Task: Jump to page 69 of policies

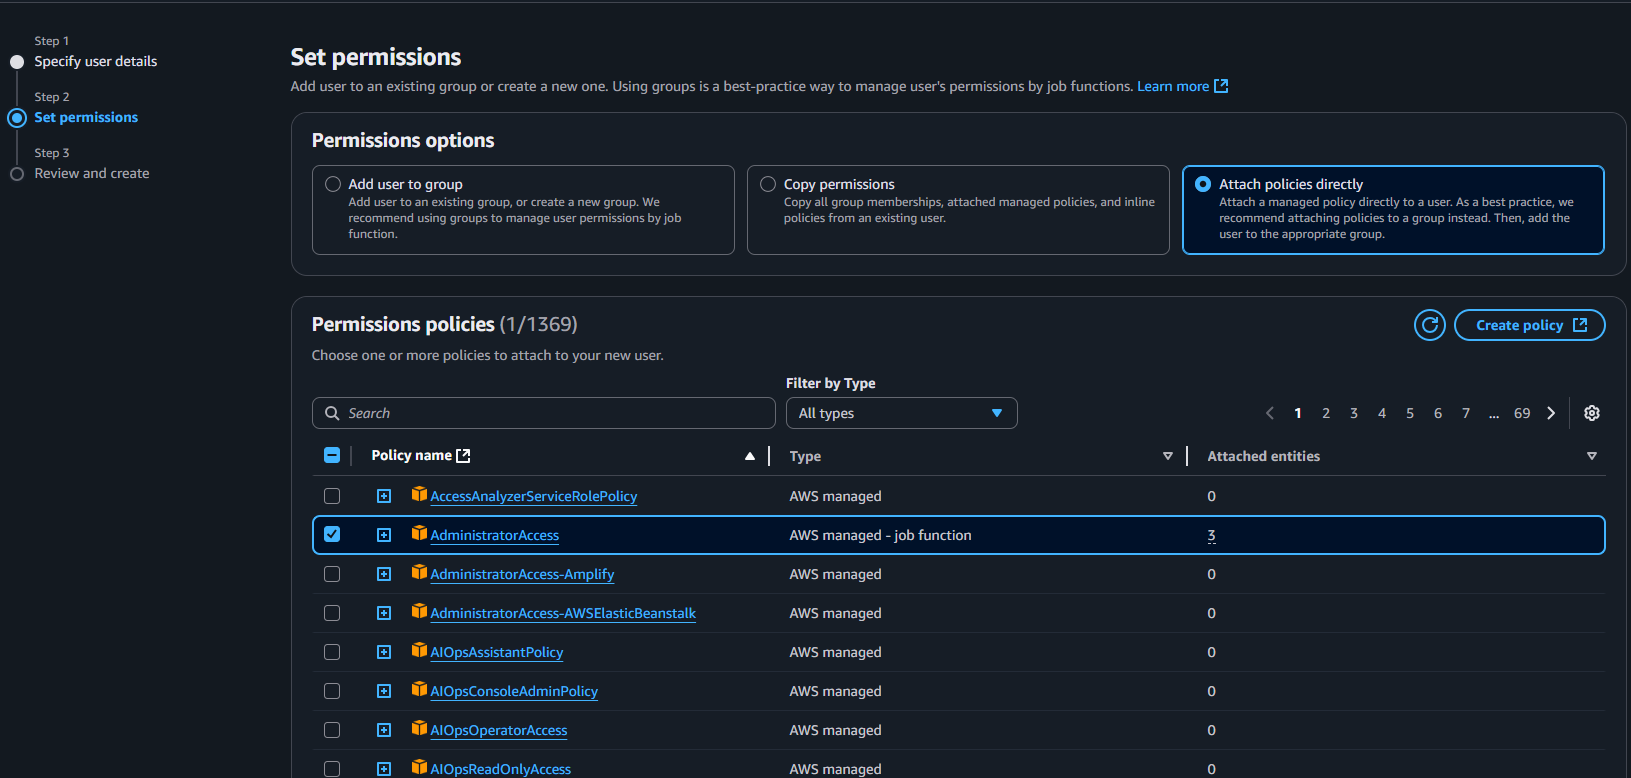Action: pos(1522,413)
